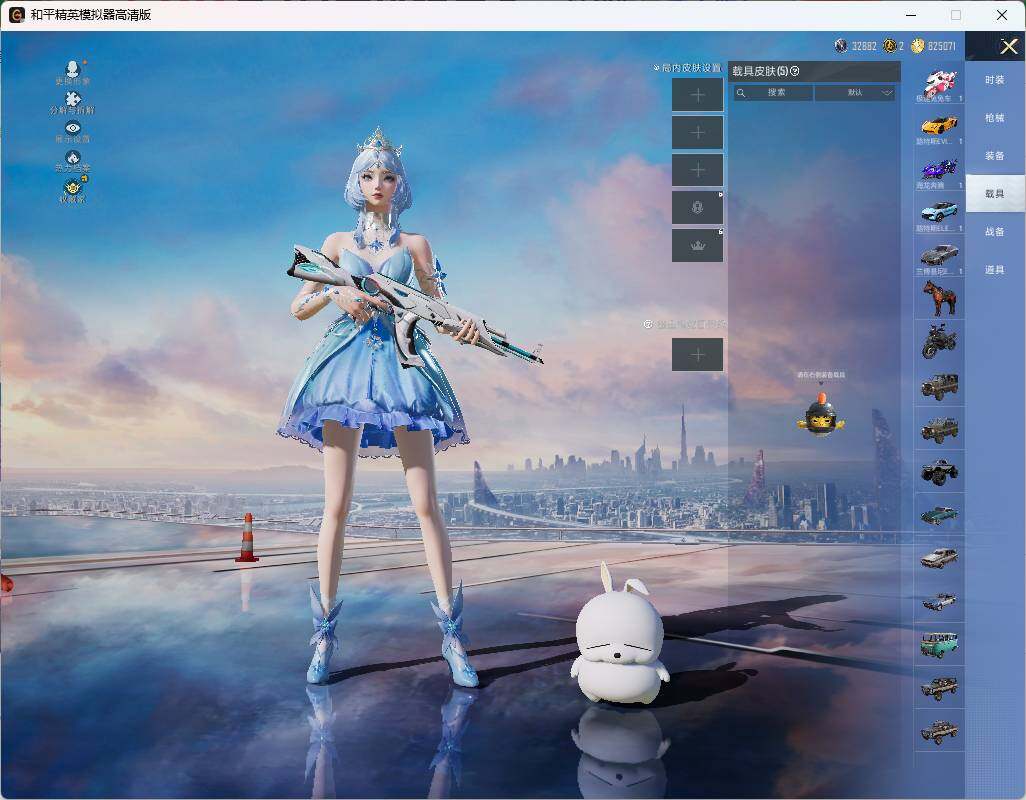This screenshot has height=800, width=1026.
Task: Switch to the 枪械 firearms tab
Action: tap(995, 118)
